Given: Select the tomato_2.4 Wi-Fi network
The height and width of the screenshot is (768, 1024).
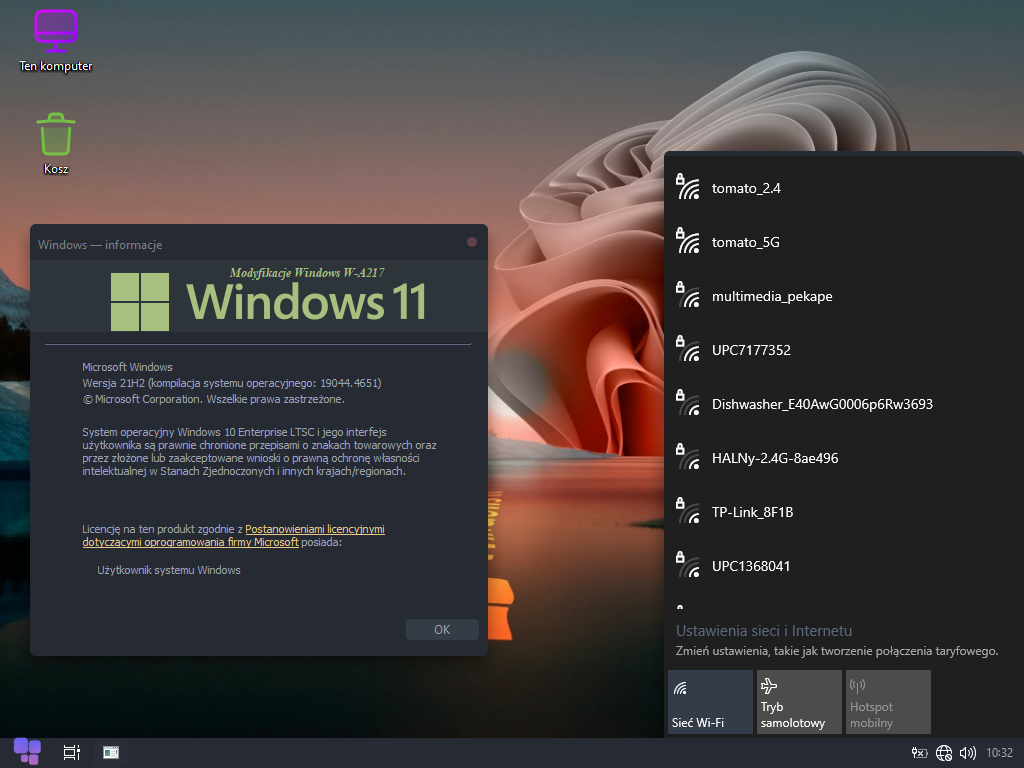Looking at the screenshot, I should [x=745, y=188].
